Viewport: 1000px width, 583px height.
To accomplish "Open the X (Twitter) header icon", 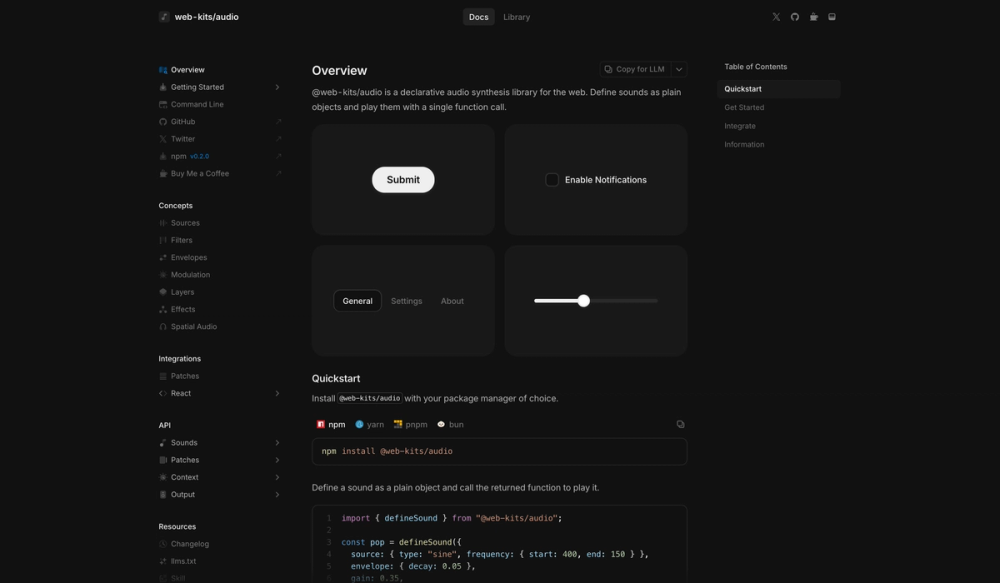I will click(776, 17).
